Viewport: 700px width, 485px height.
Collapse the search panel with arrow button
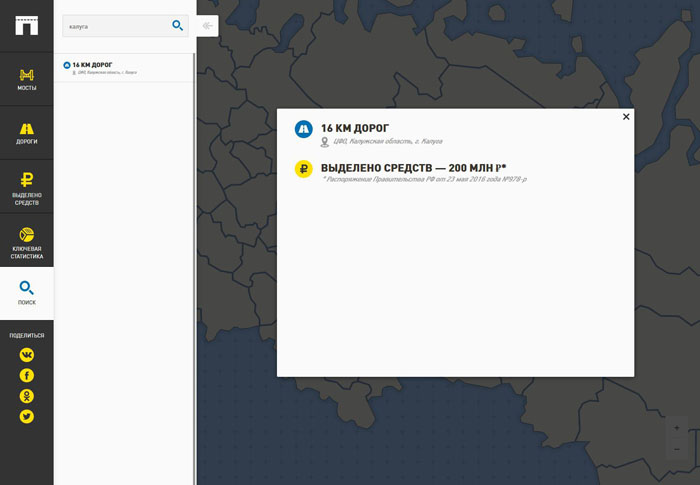[x=207, y=26]
